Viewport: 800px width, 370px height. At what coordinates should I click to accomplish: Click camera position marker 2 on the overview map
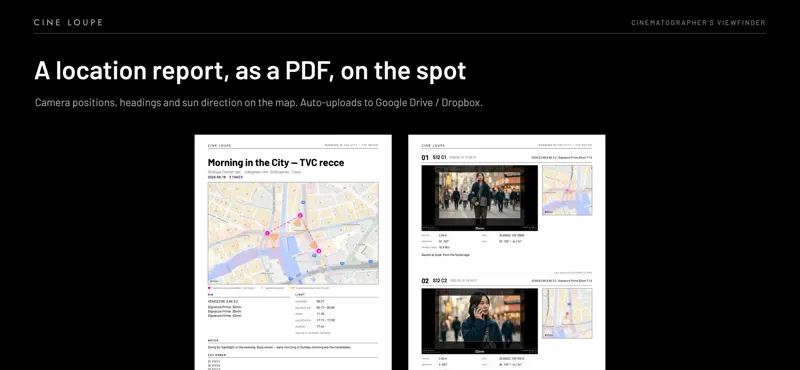click(x=301, y=215)
